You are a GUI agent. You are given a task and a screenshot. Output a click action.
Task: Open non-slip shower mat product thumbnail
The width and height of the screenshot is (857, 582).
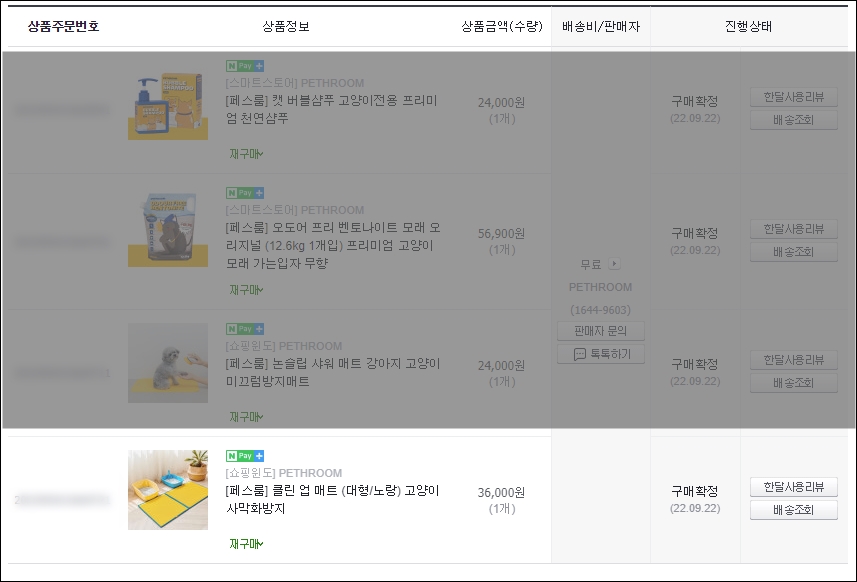point(168,363)
